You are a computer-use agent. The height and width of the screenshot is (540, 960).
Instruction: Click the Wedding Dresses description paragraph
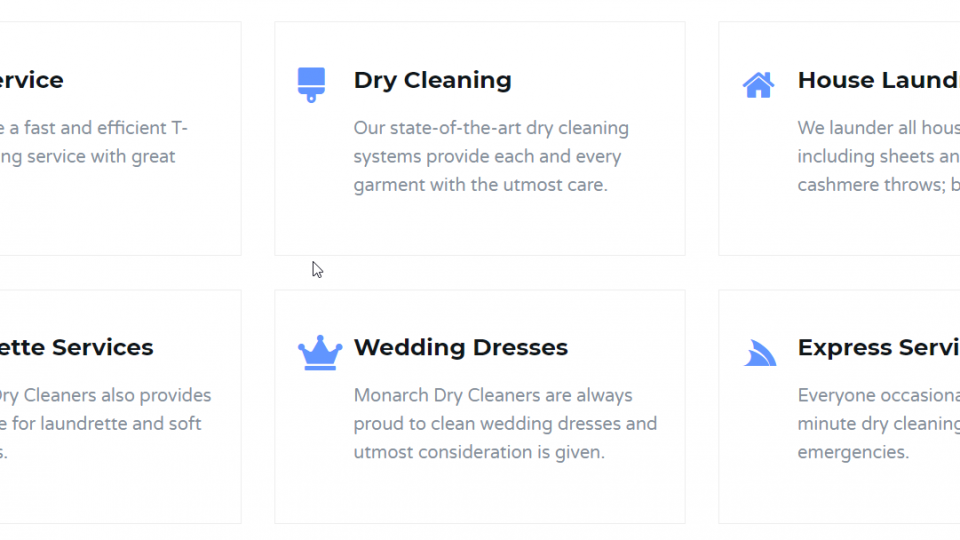click(x=505, y=424)
